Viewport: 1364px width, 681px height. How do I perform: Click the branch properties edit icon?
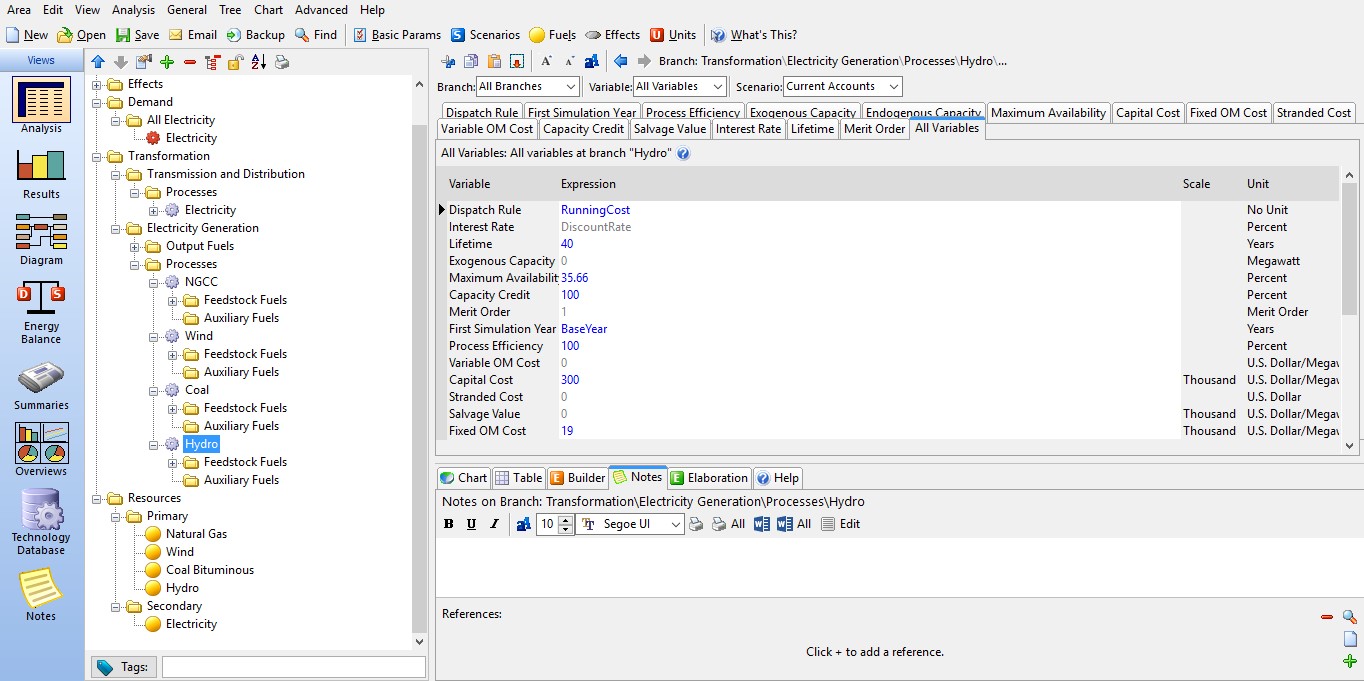pos(144,62)
